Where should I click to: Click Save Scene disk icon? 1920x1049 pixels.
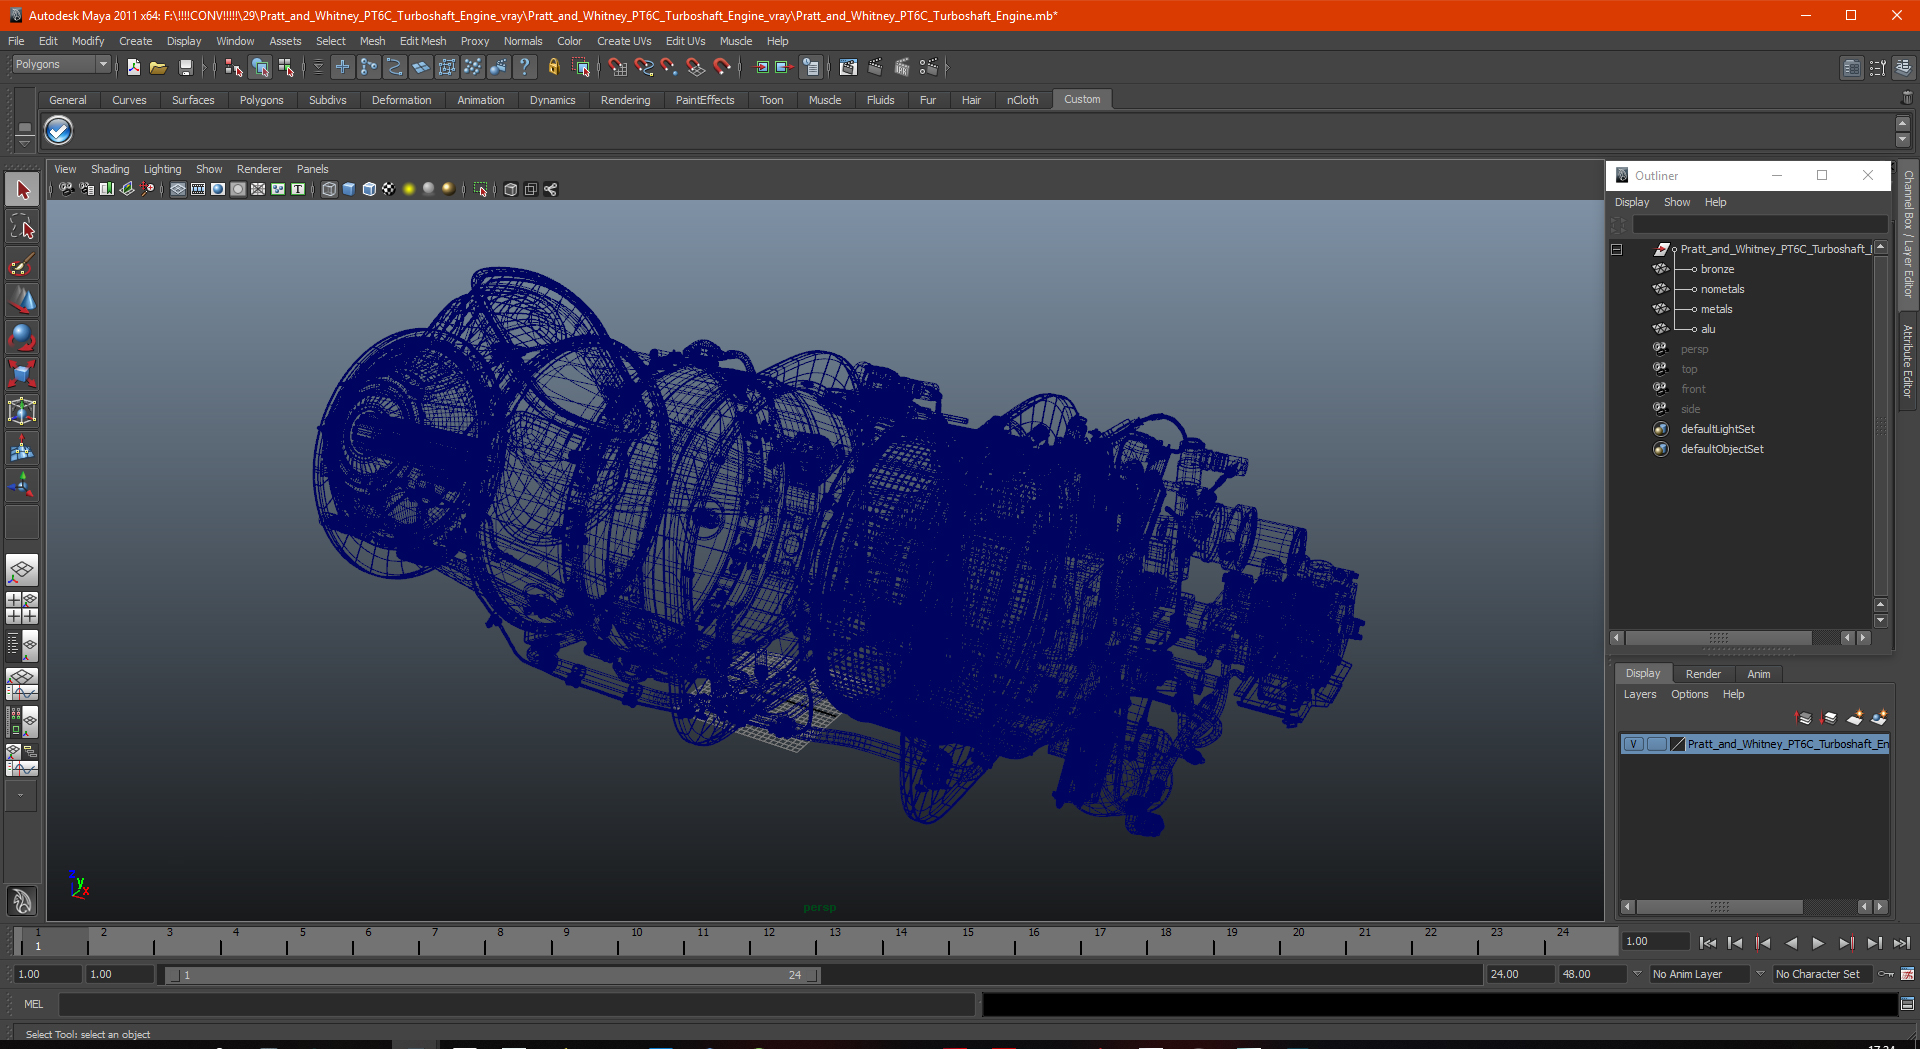185,67
